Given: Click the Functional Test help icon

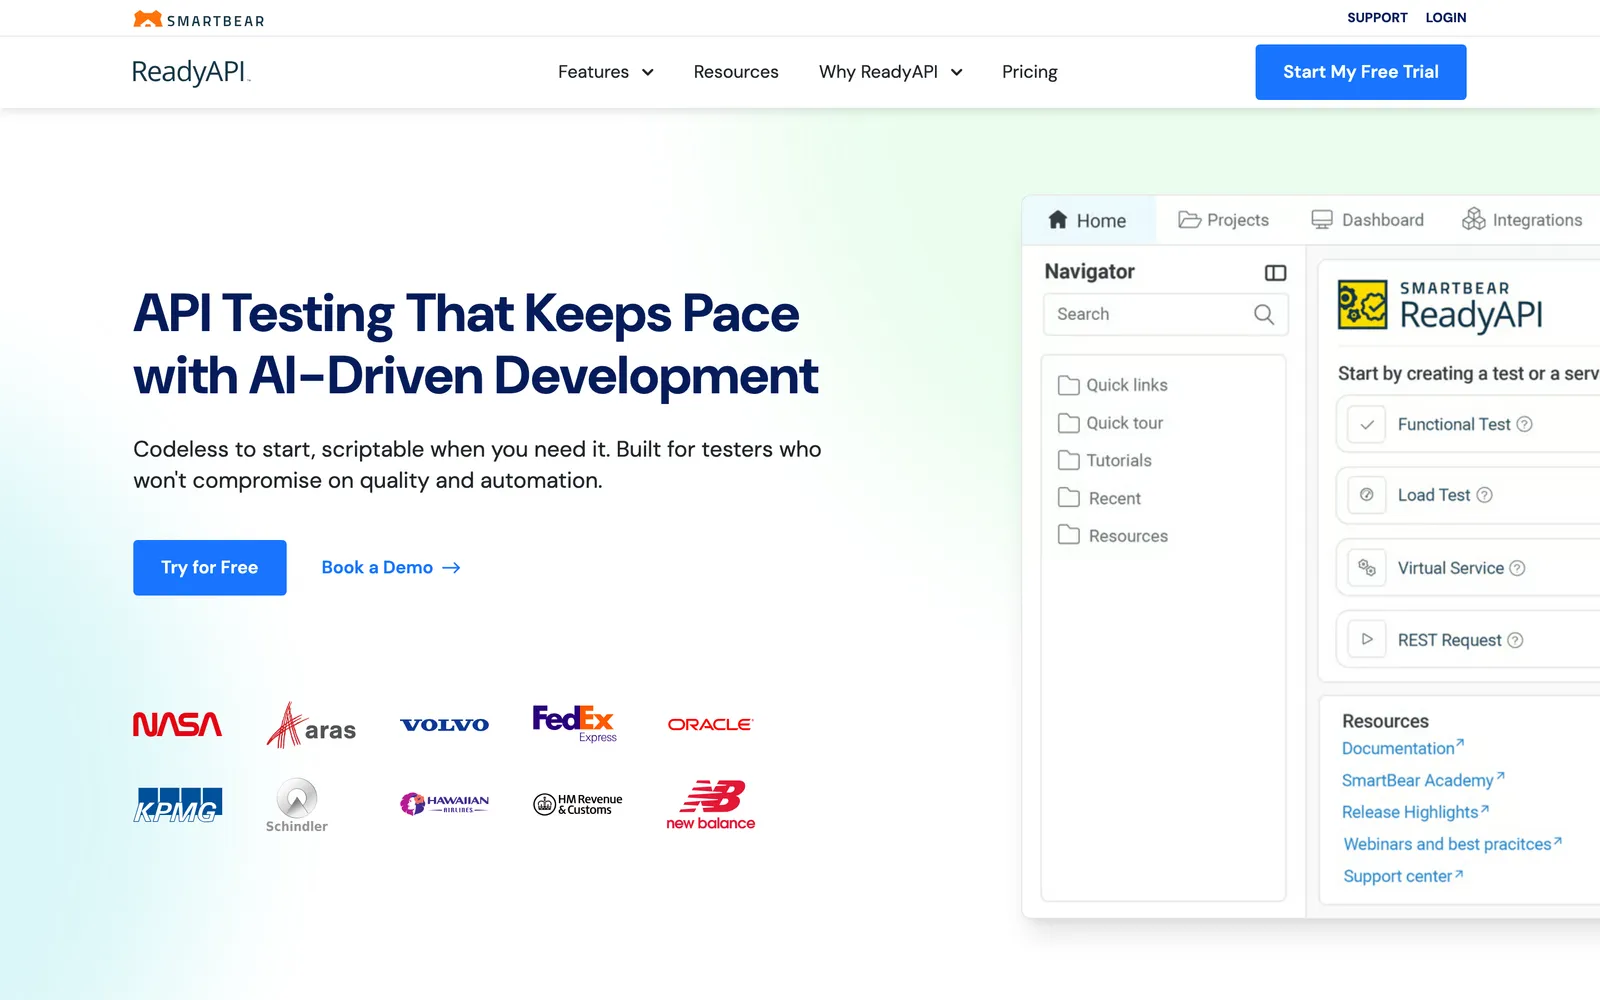Looking at the screenshot, I should pyautogui.click(x=1524, y=424).
